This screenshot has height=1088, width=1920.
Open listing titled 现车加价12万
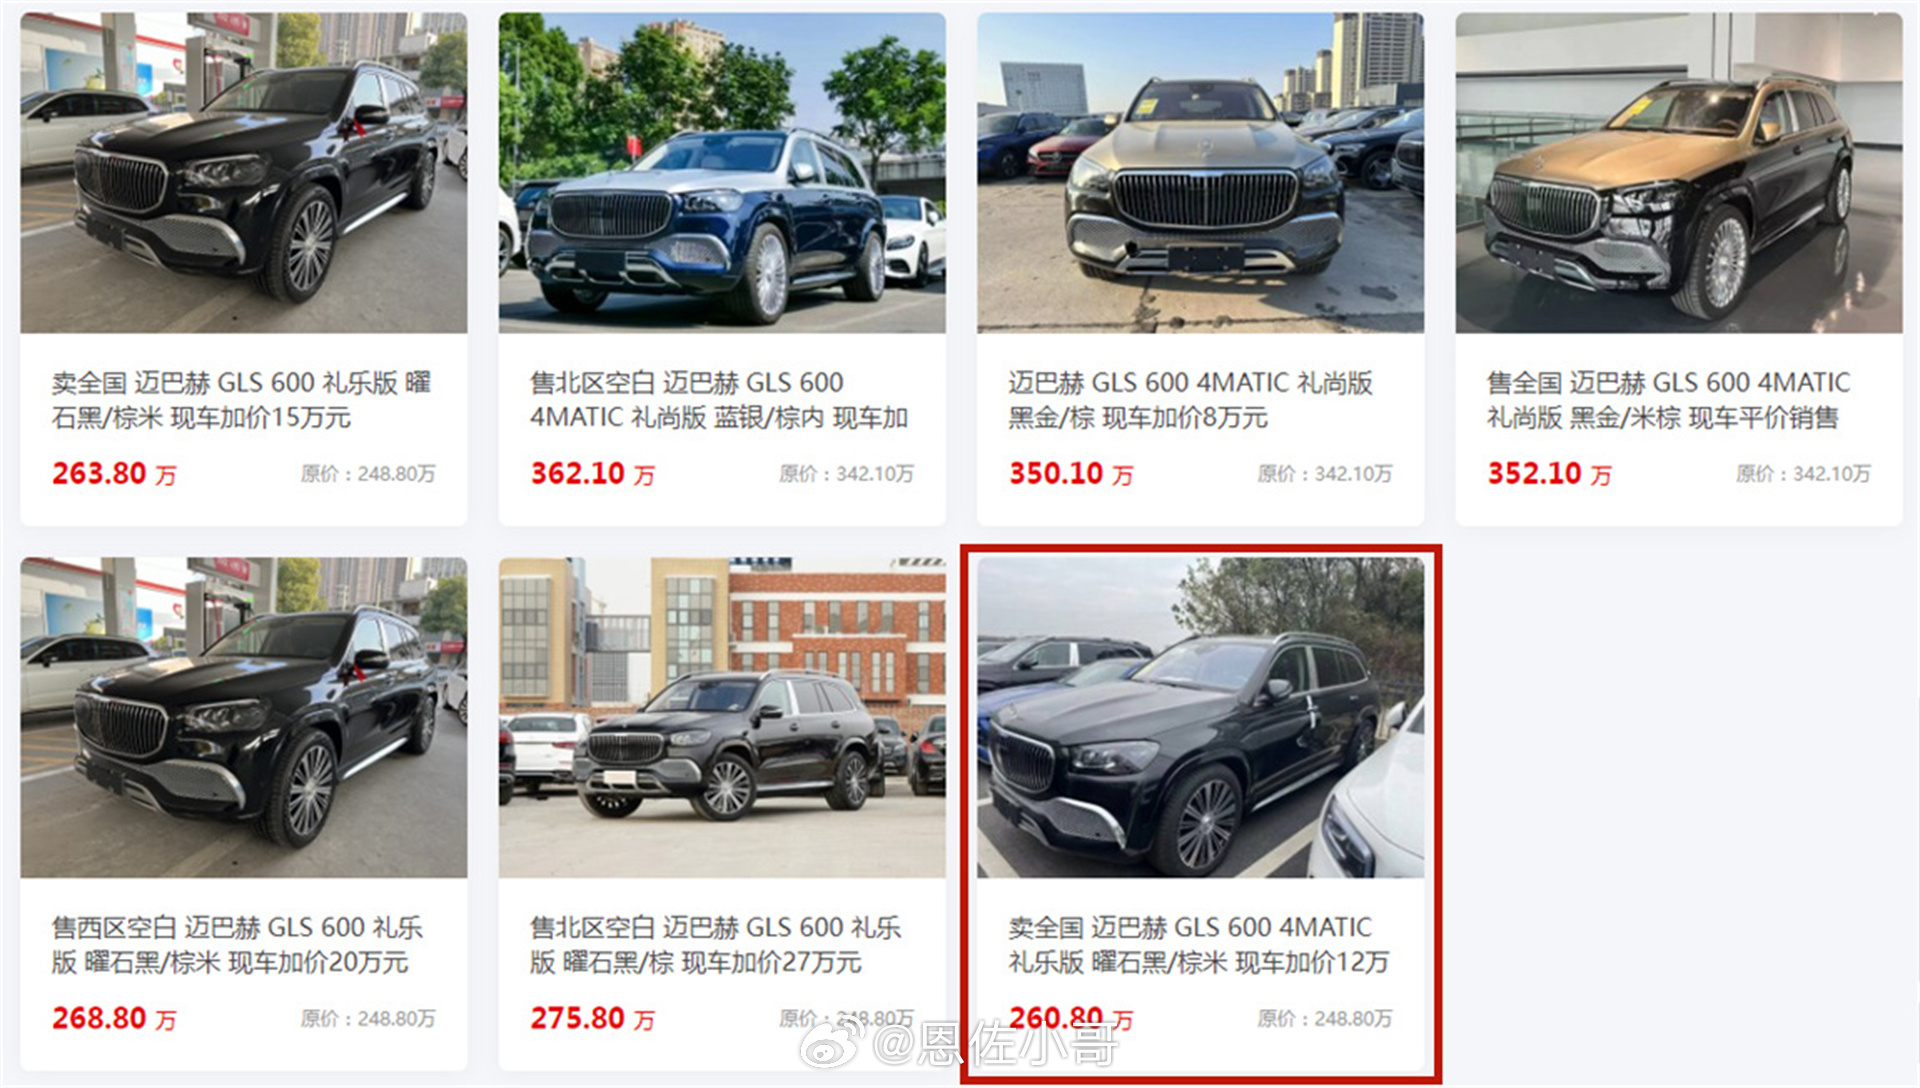coord(1198,945)
